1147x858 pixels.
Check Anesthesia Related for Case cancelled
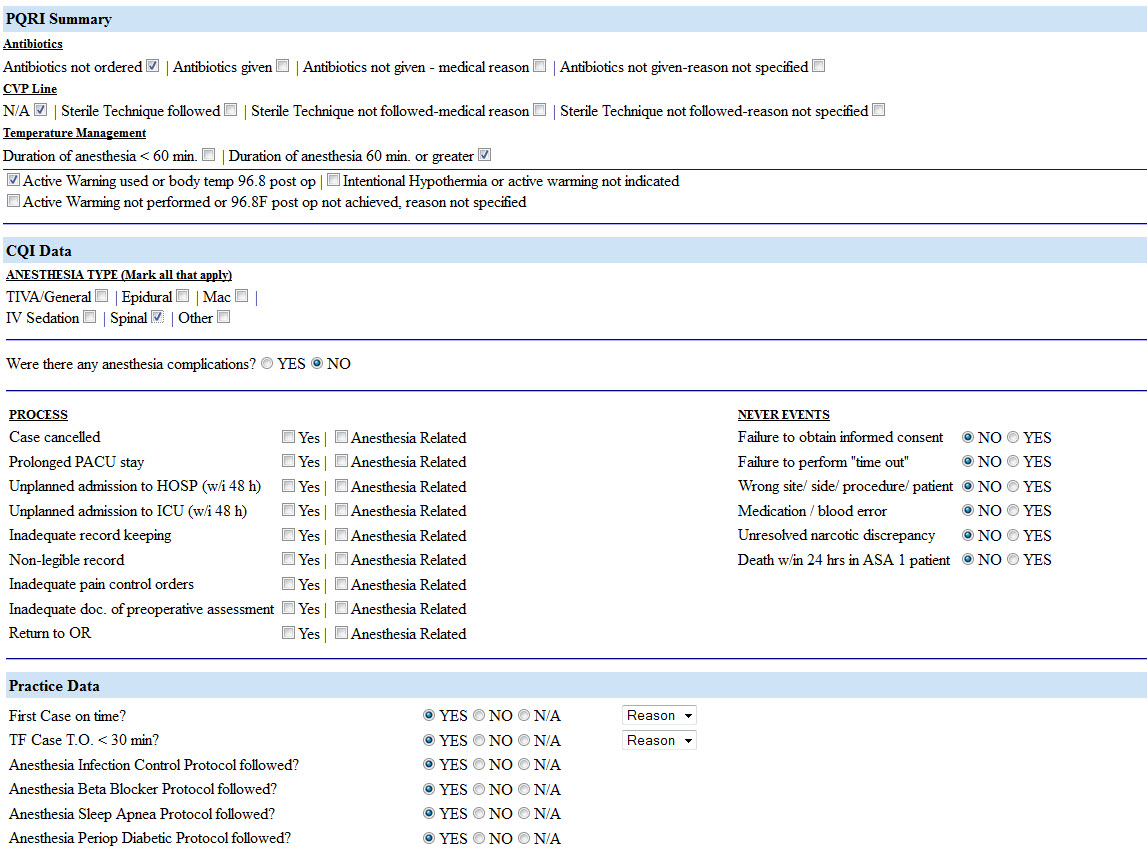[x=341, y=437]
